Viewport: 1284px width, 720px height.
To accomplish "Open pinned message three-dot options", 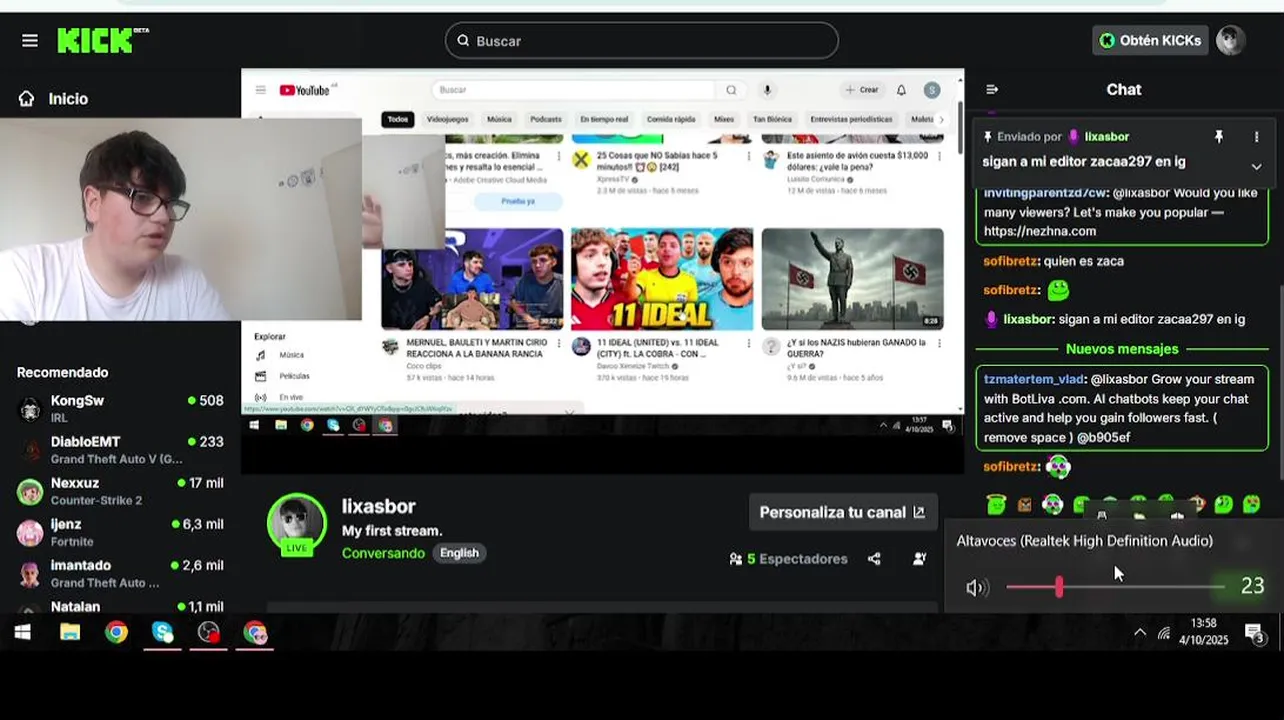I will [x=1257, y=136].
